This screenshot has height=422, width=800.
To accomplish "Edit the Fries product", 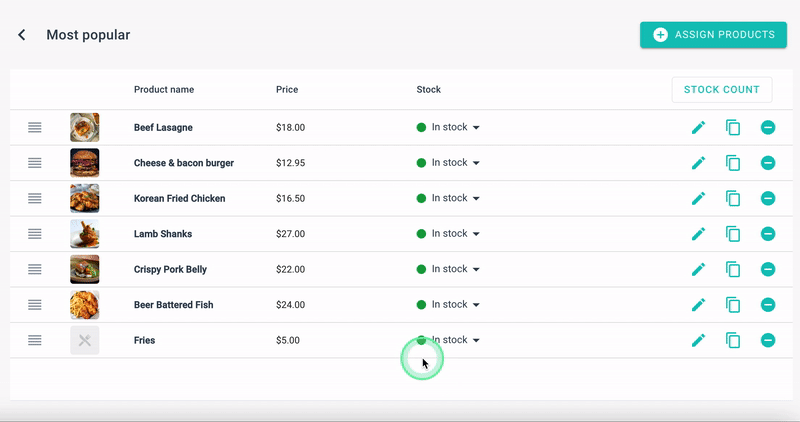I will coord(698,340).
